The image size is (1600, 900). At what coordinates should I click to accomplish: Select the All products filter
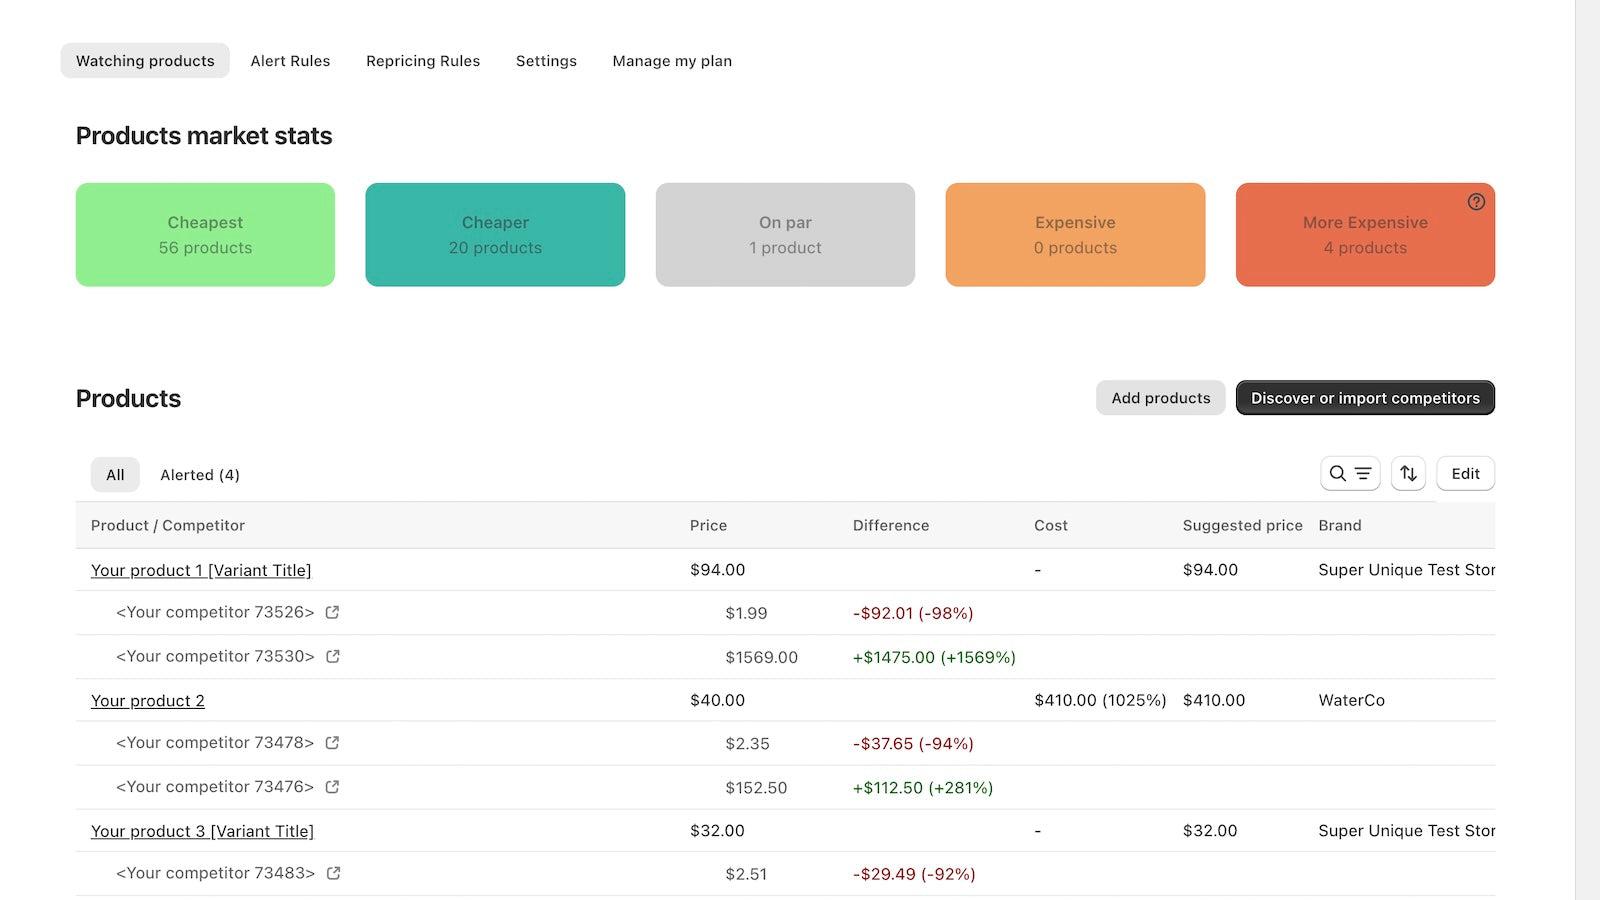pos(114,474)
